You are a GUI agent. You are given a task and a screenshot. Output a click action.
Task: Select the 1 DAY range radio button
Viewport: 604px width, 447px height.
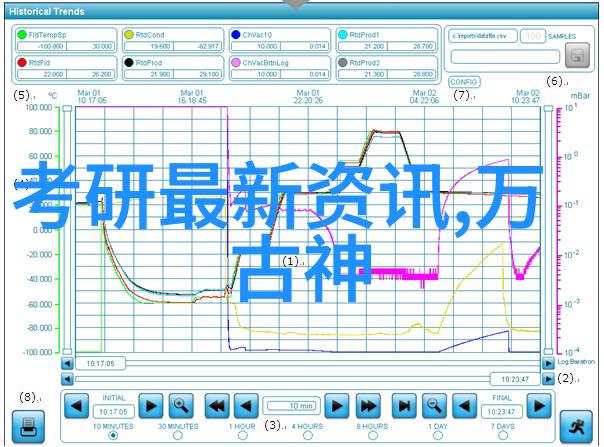438,436
